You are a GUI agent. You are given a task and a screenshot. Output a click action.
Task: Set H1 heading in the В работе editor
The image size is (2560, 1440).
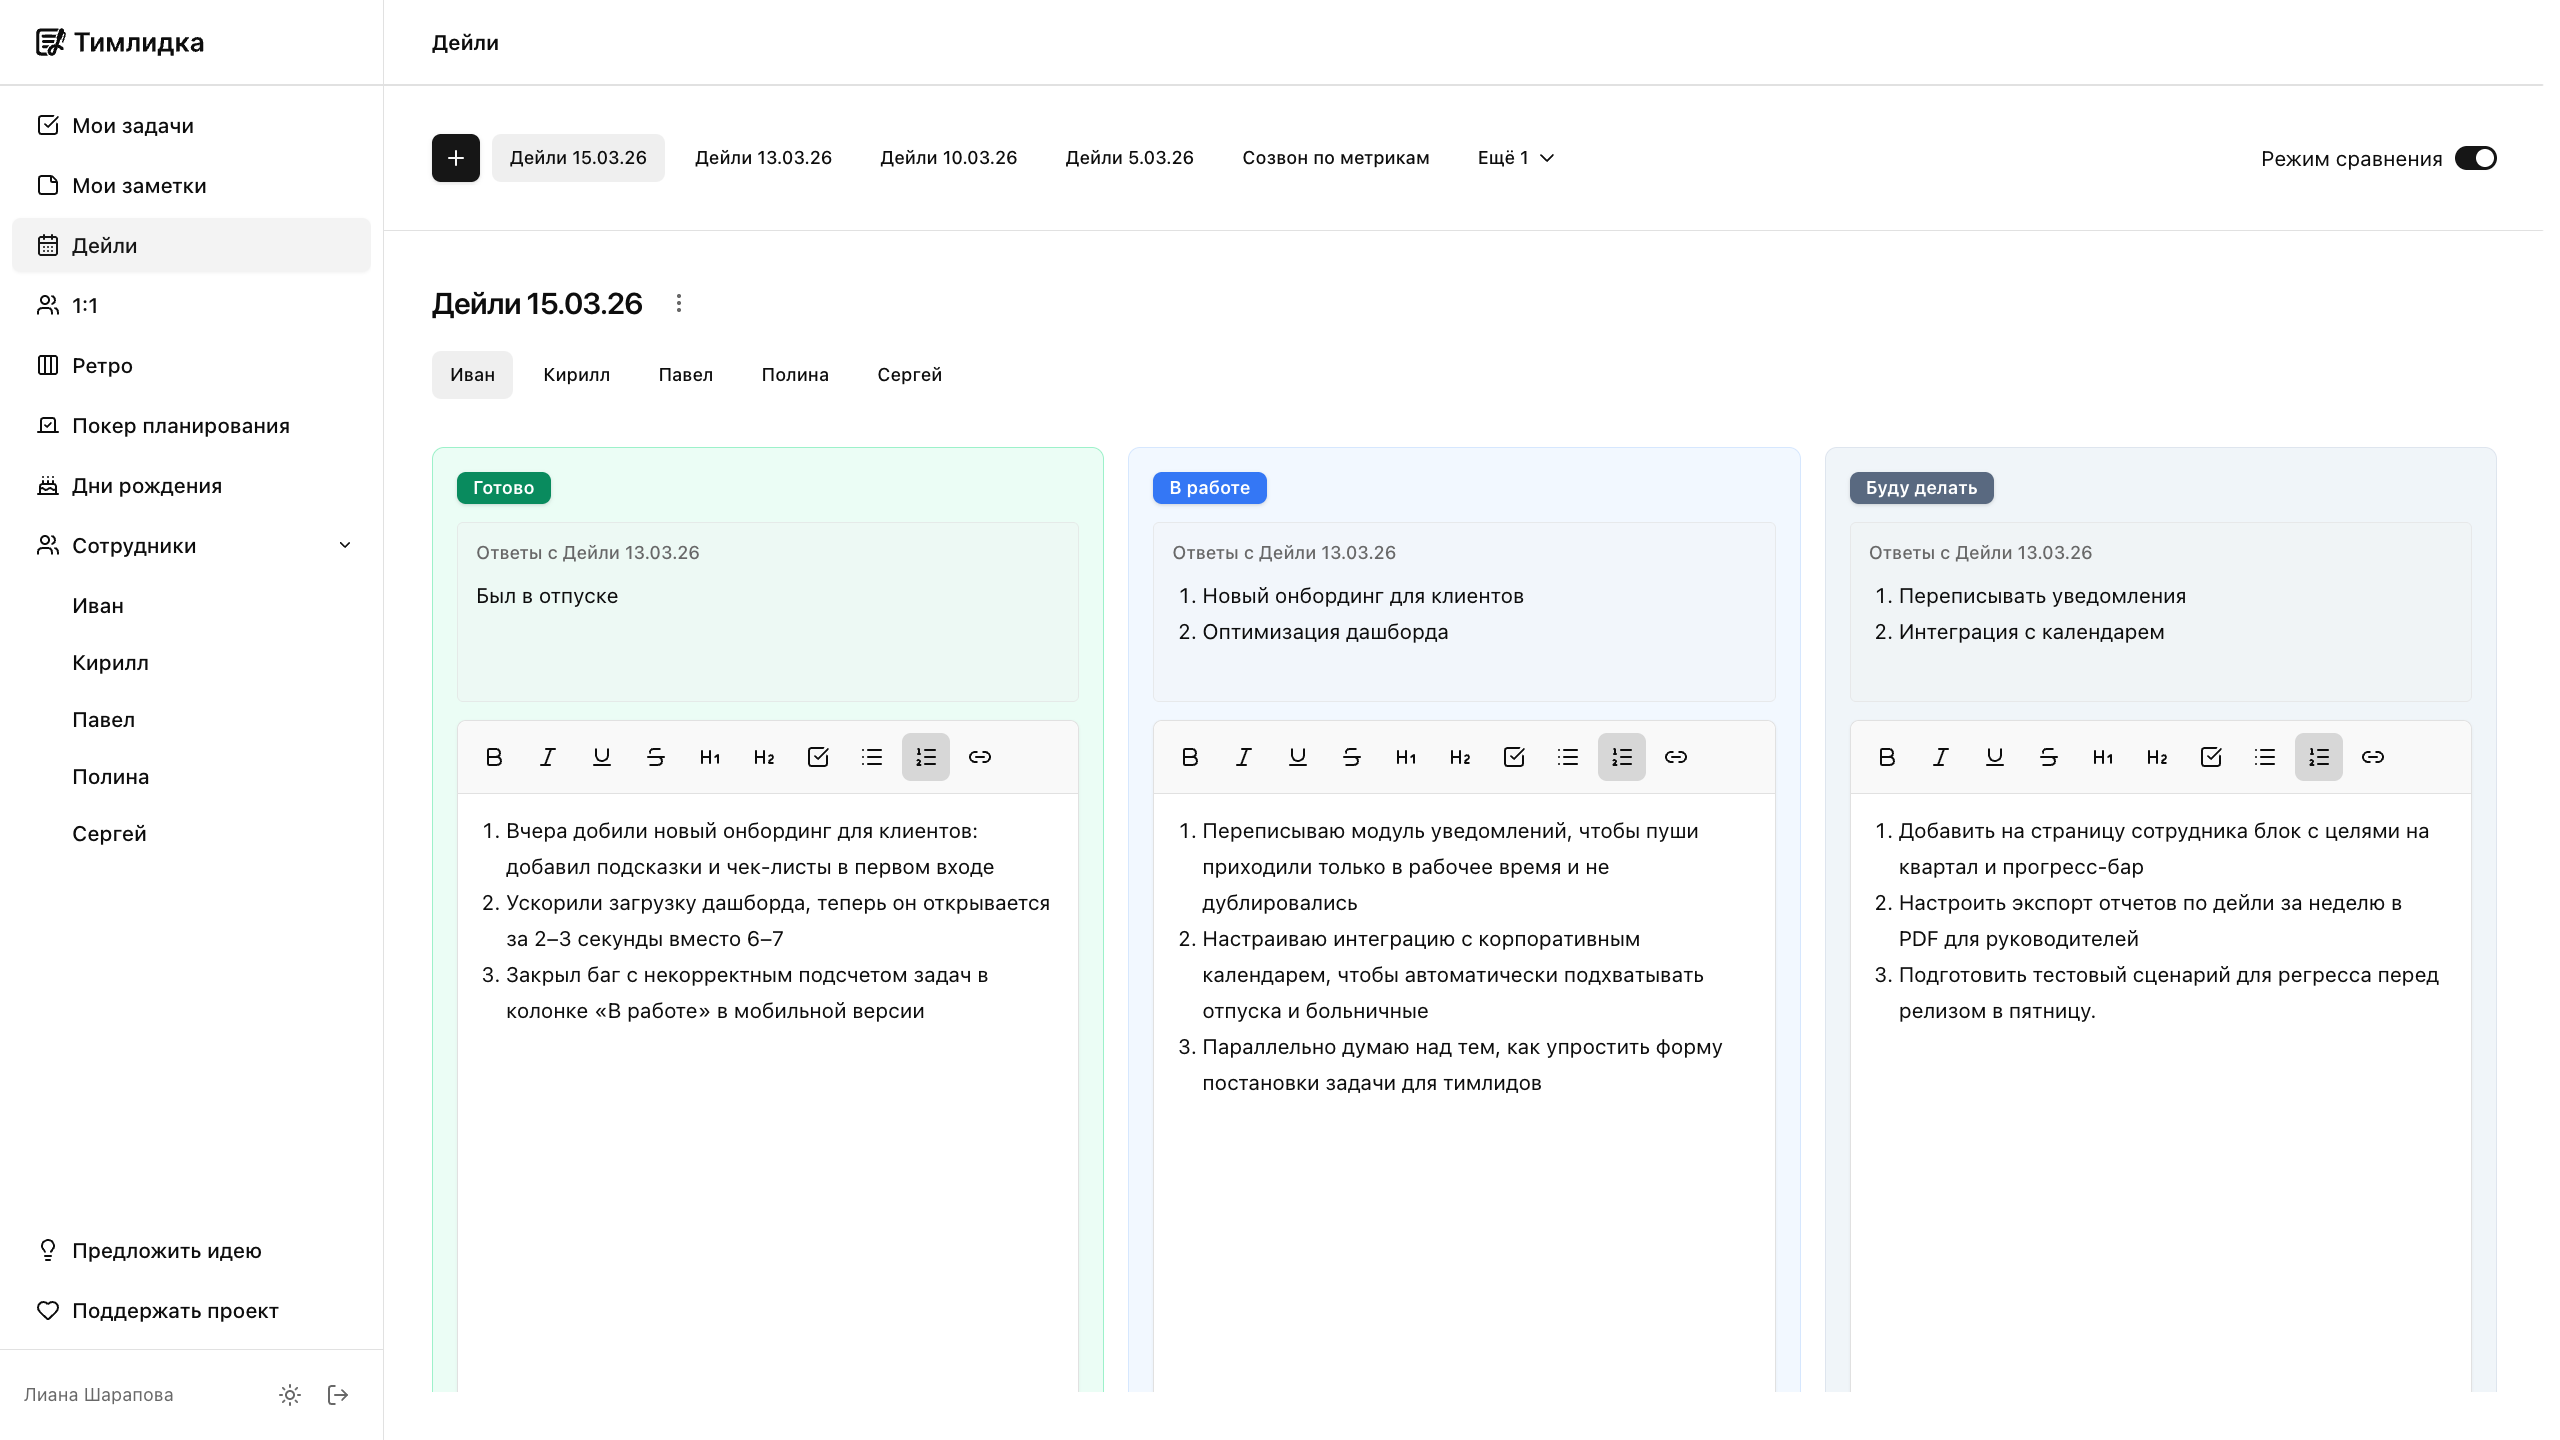1405,757
